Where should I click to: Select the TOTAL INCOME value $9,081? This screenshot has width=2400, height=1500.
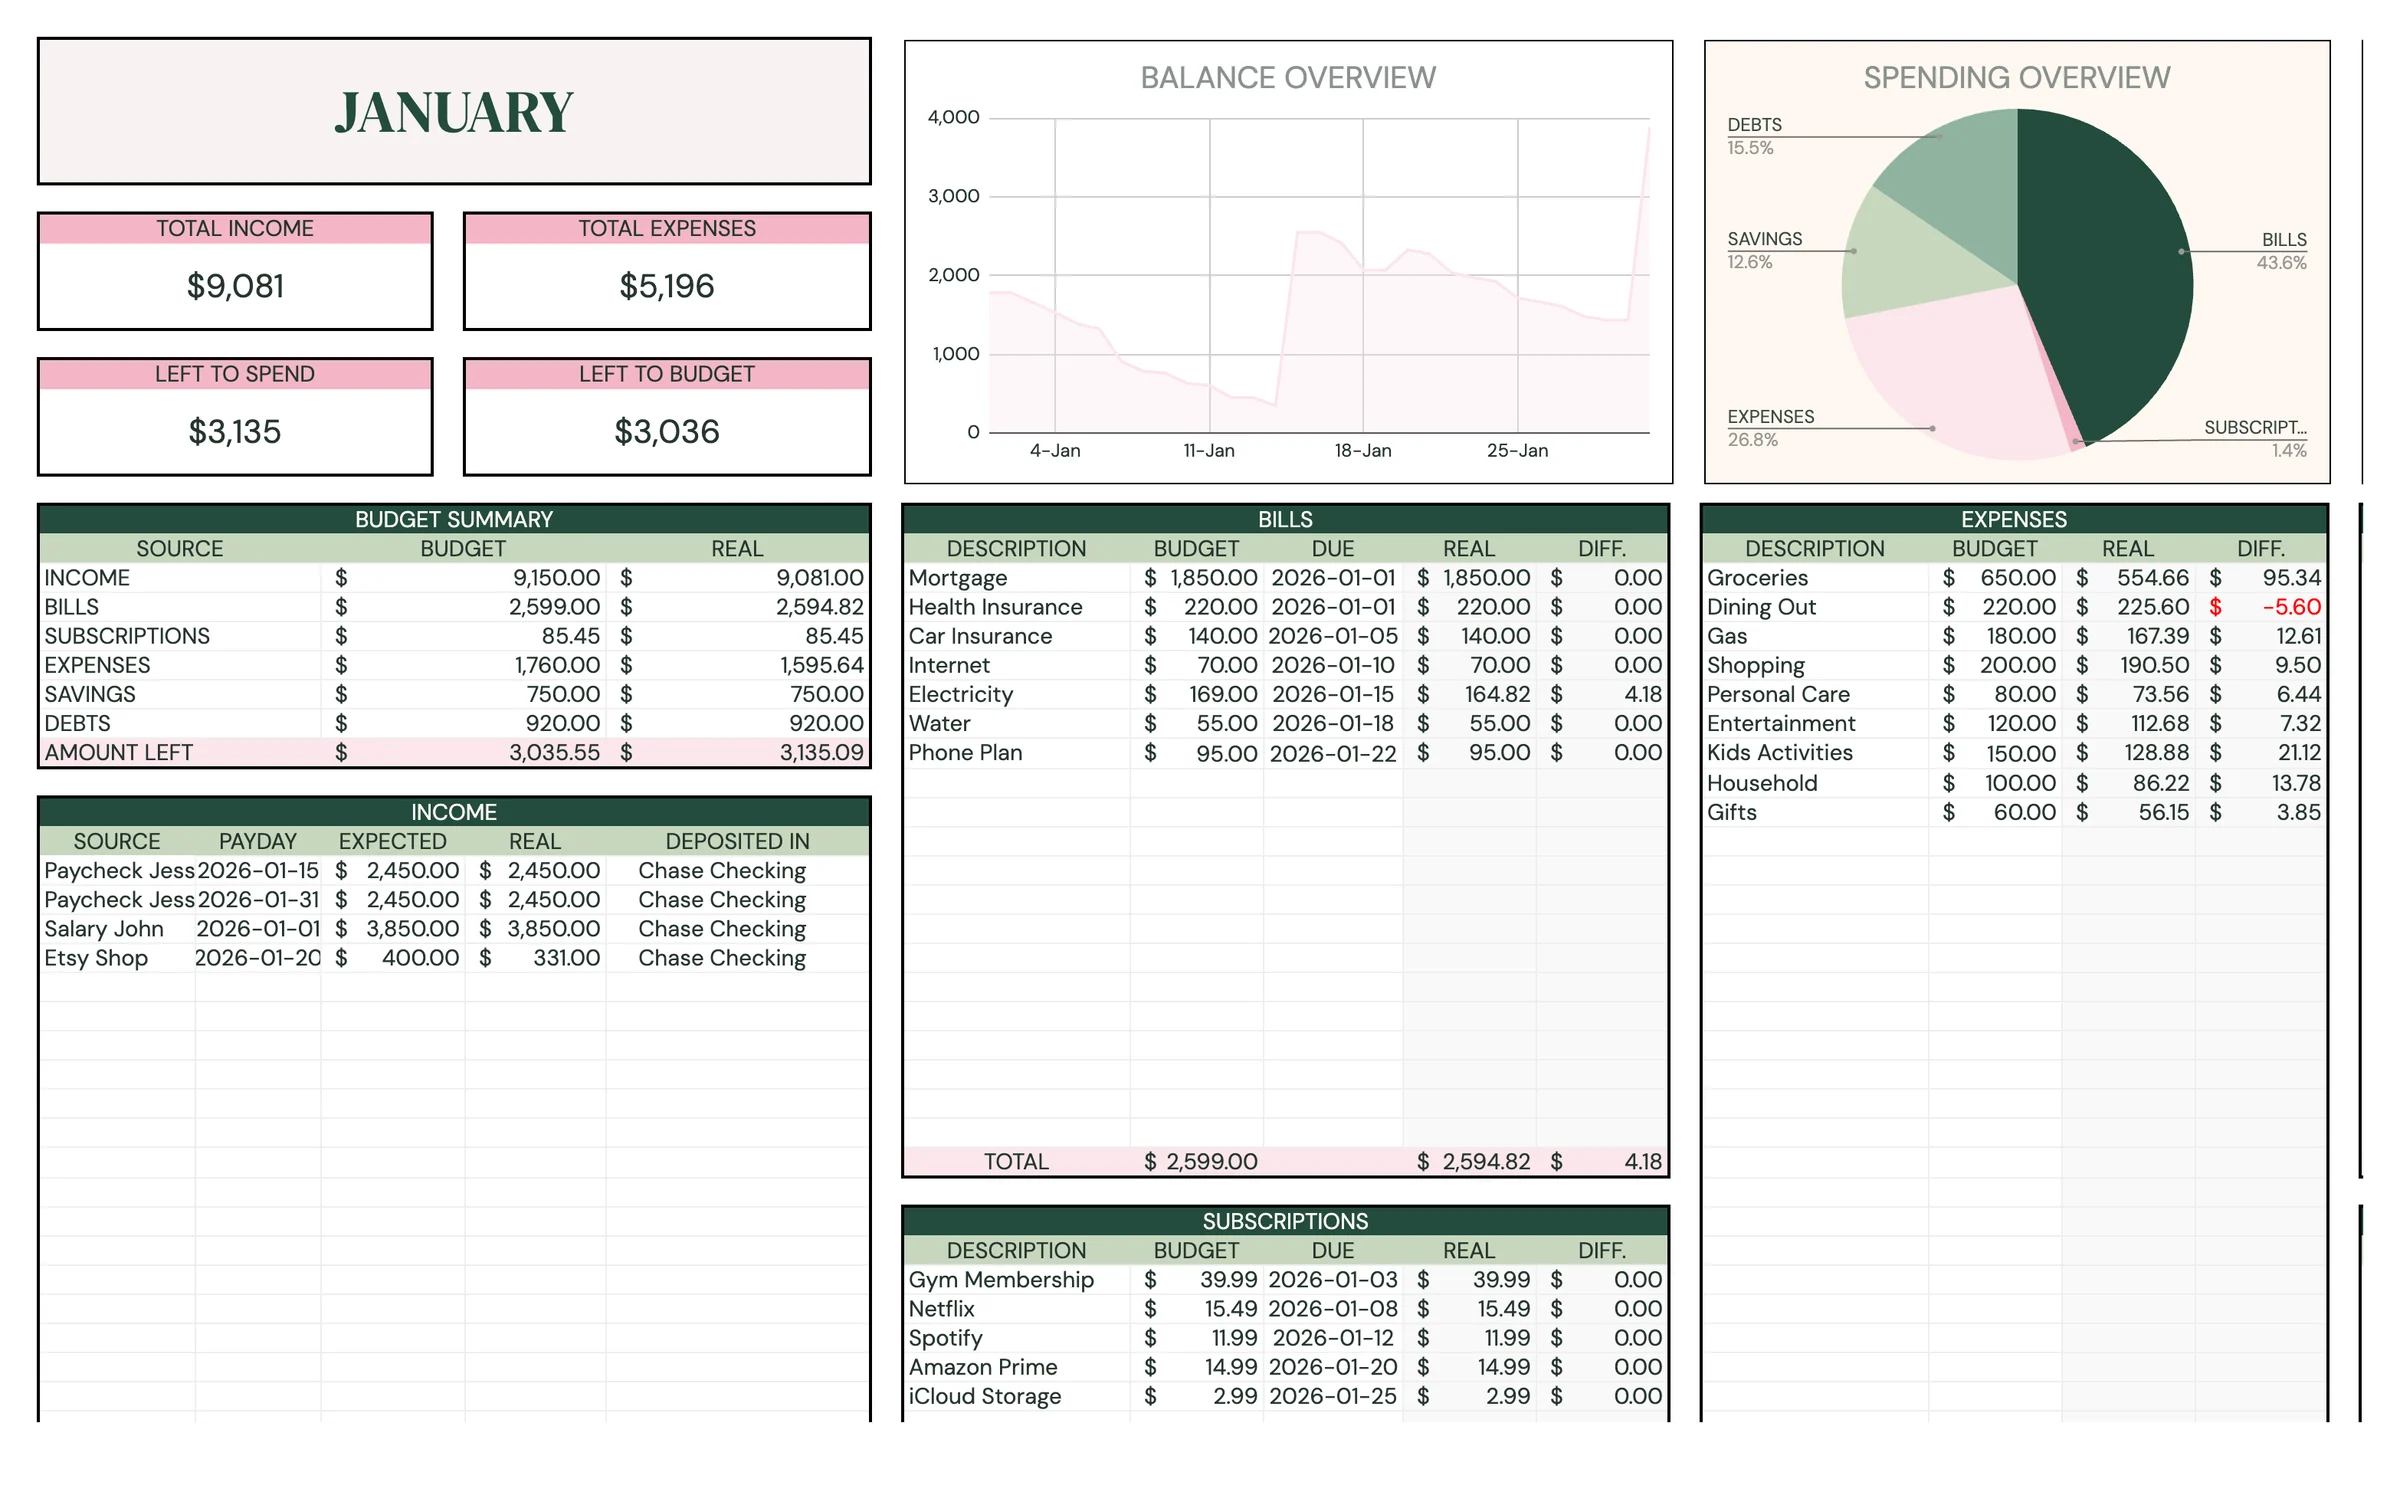(235, 286)
